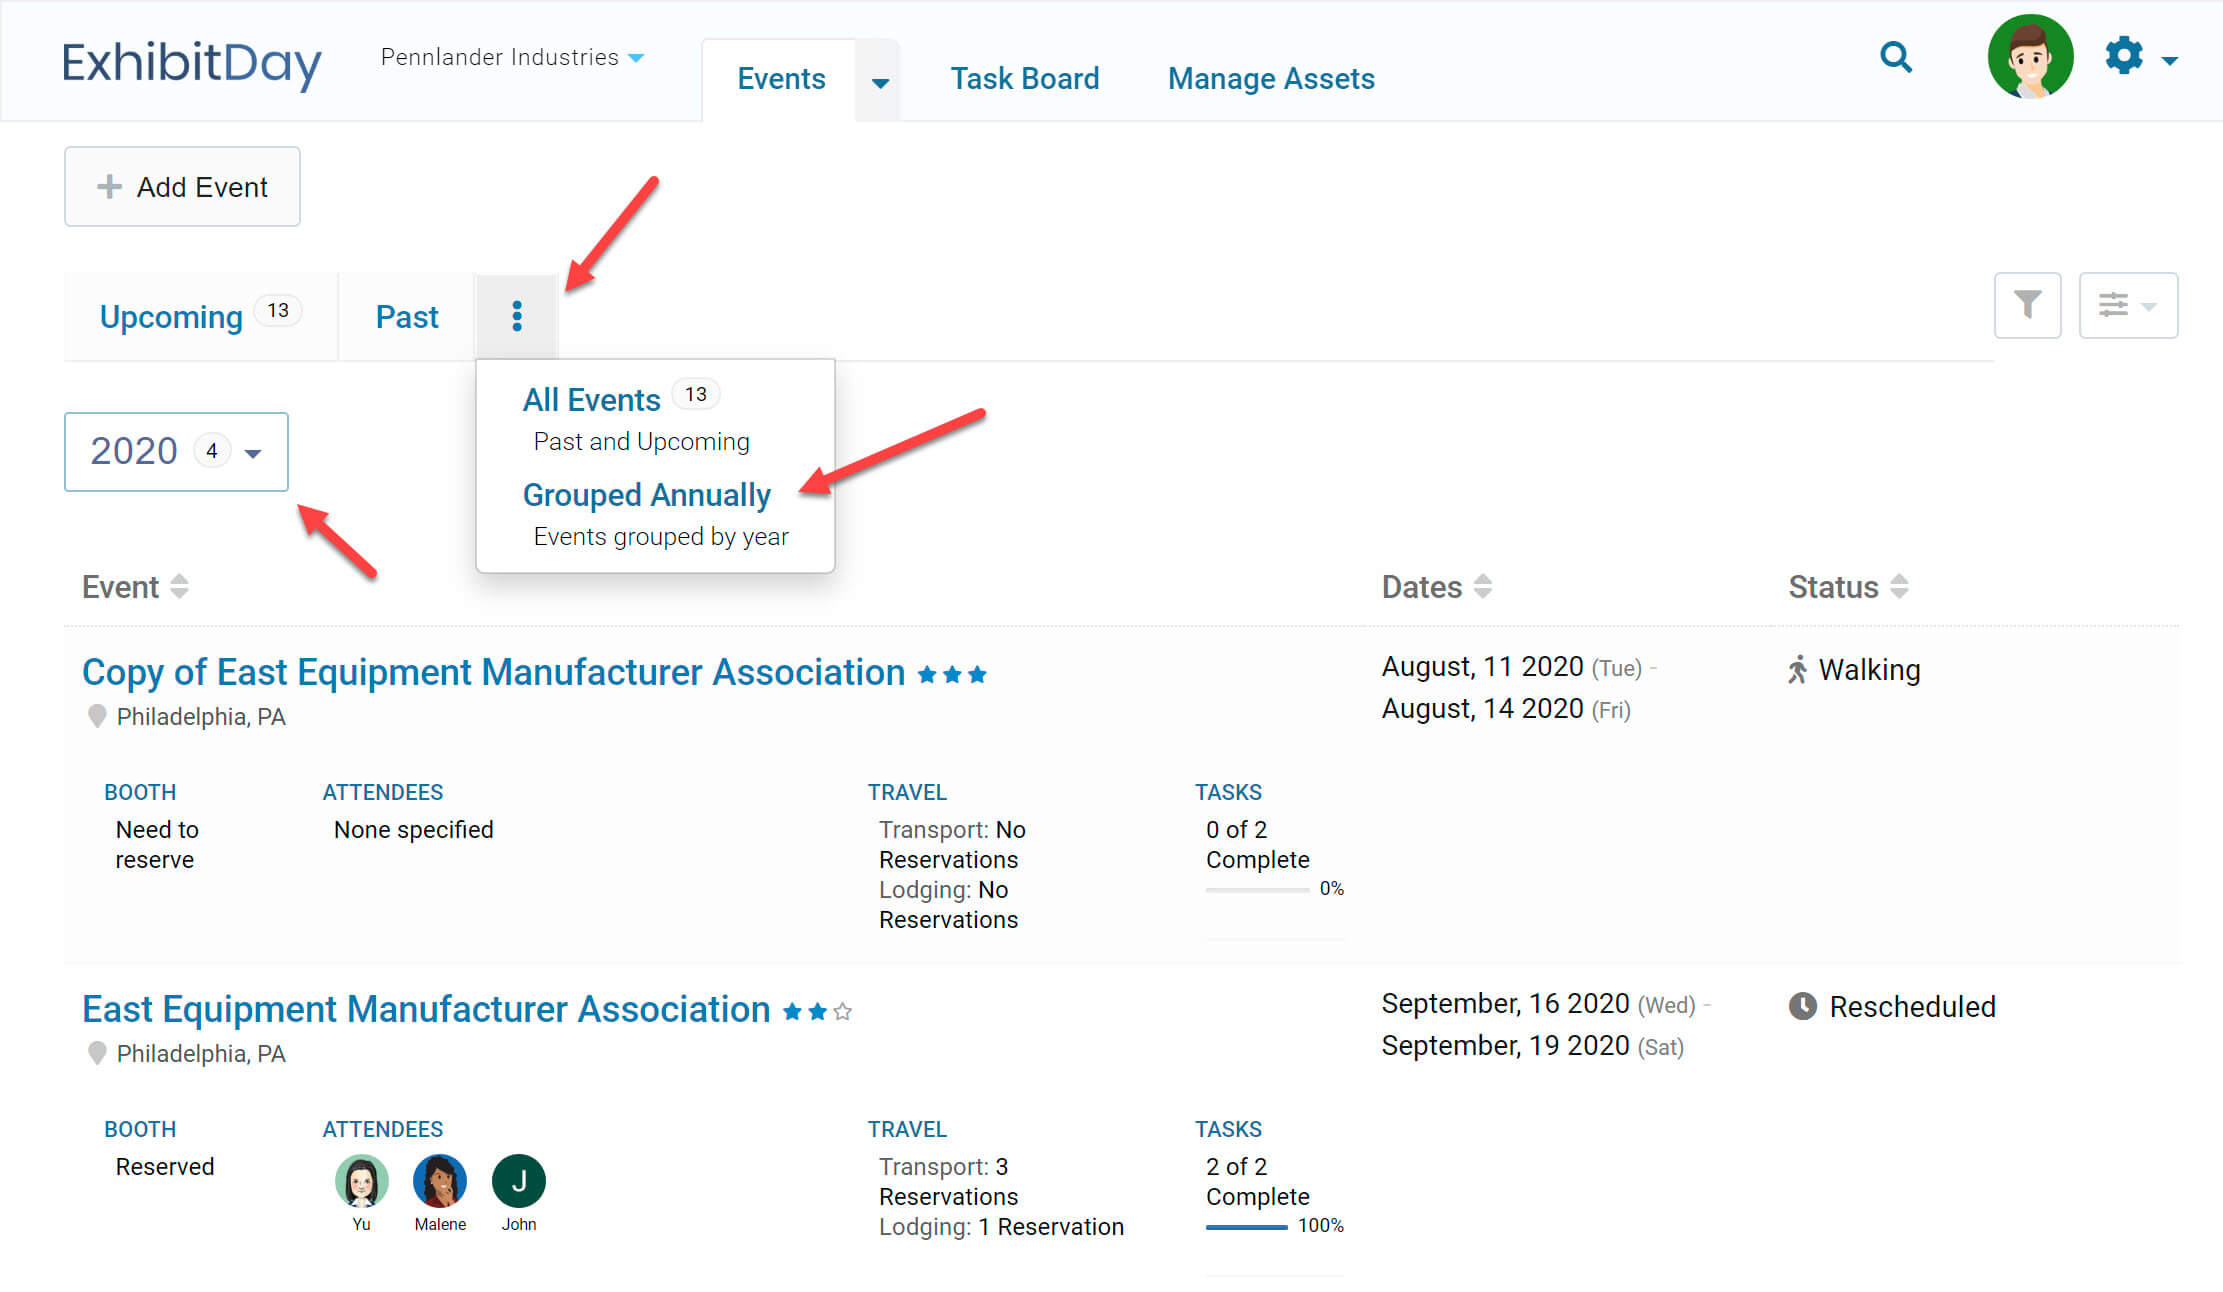Click the Rescheduled clock icon
Screen dimensions: 2223x1292
(x=1802, y=1006)
